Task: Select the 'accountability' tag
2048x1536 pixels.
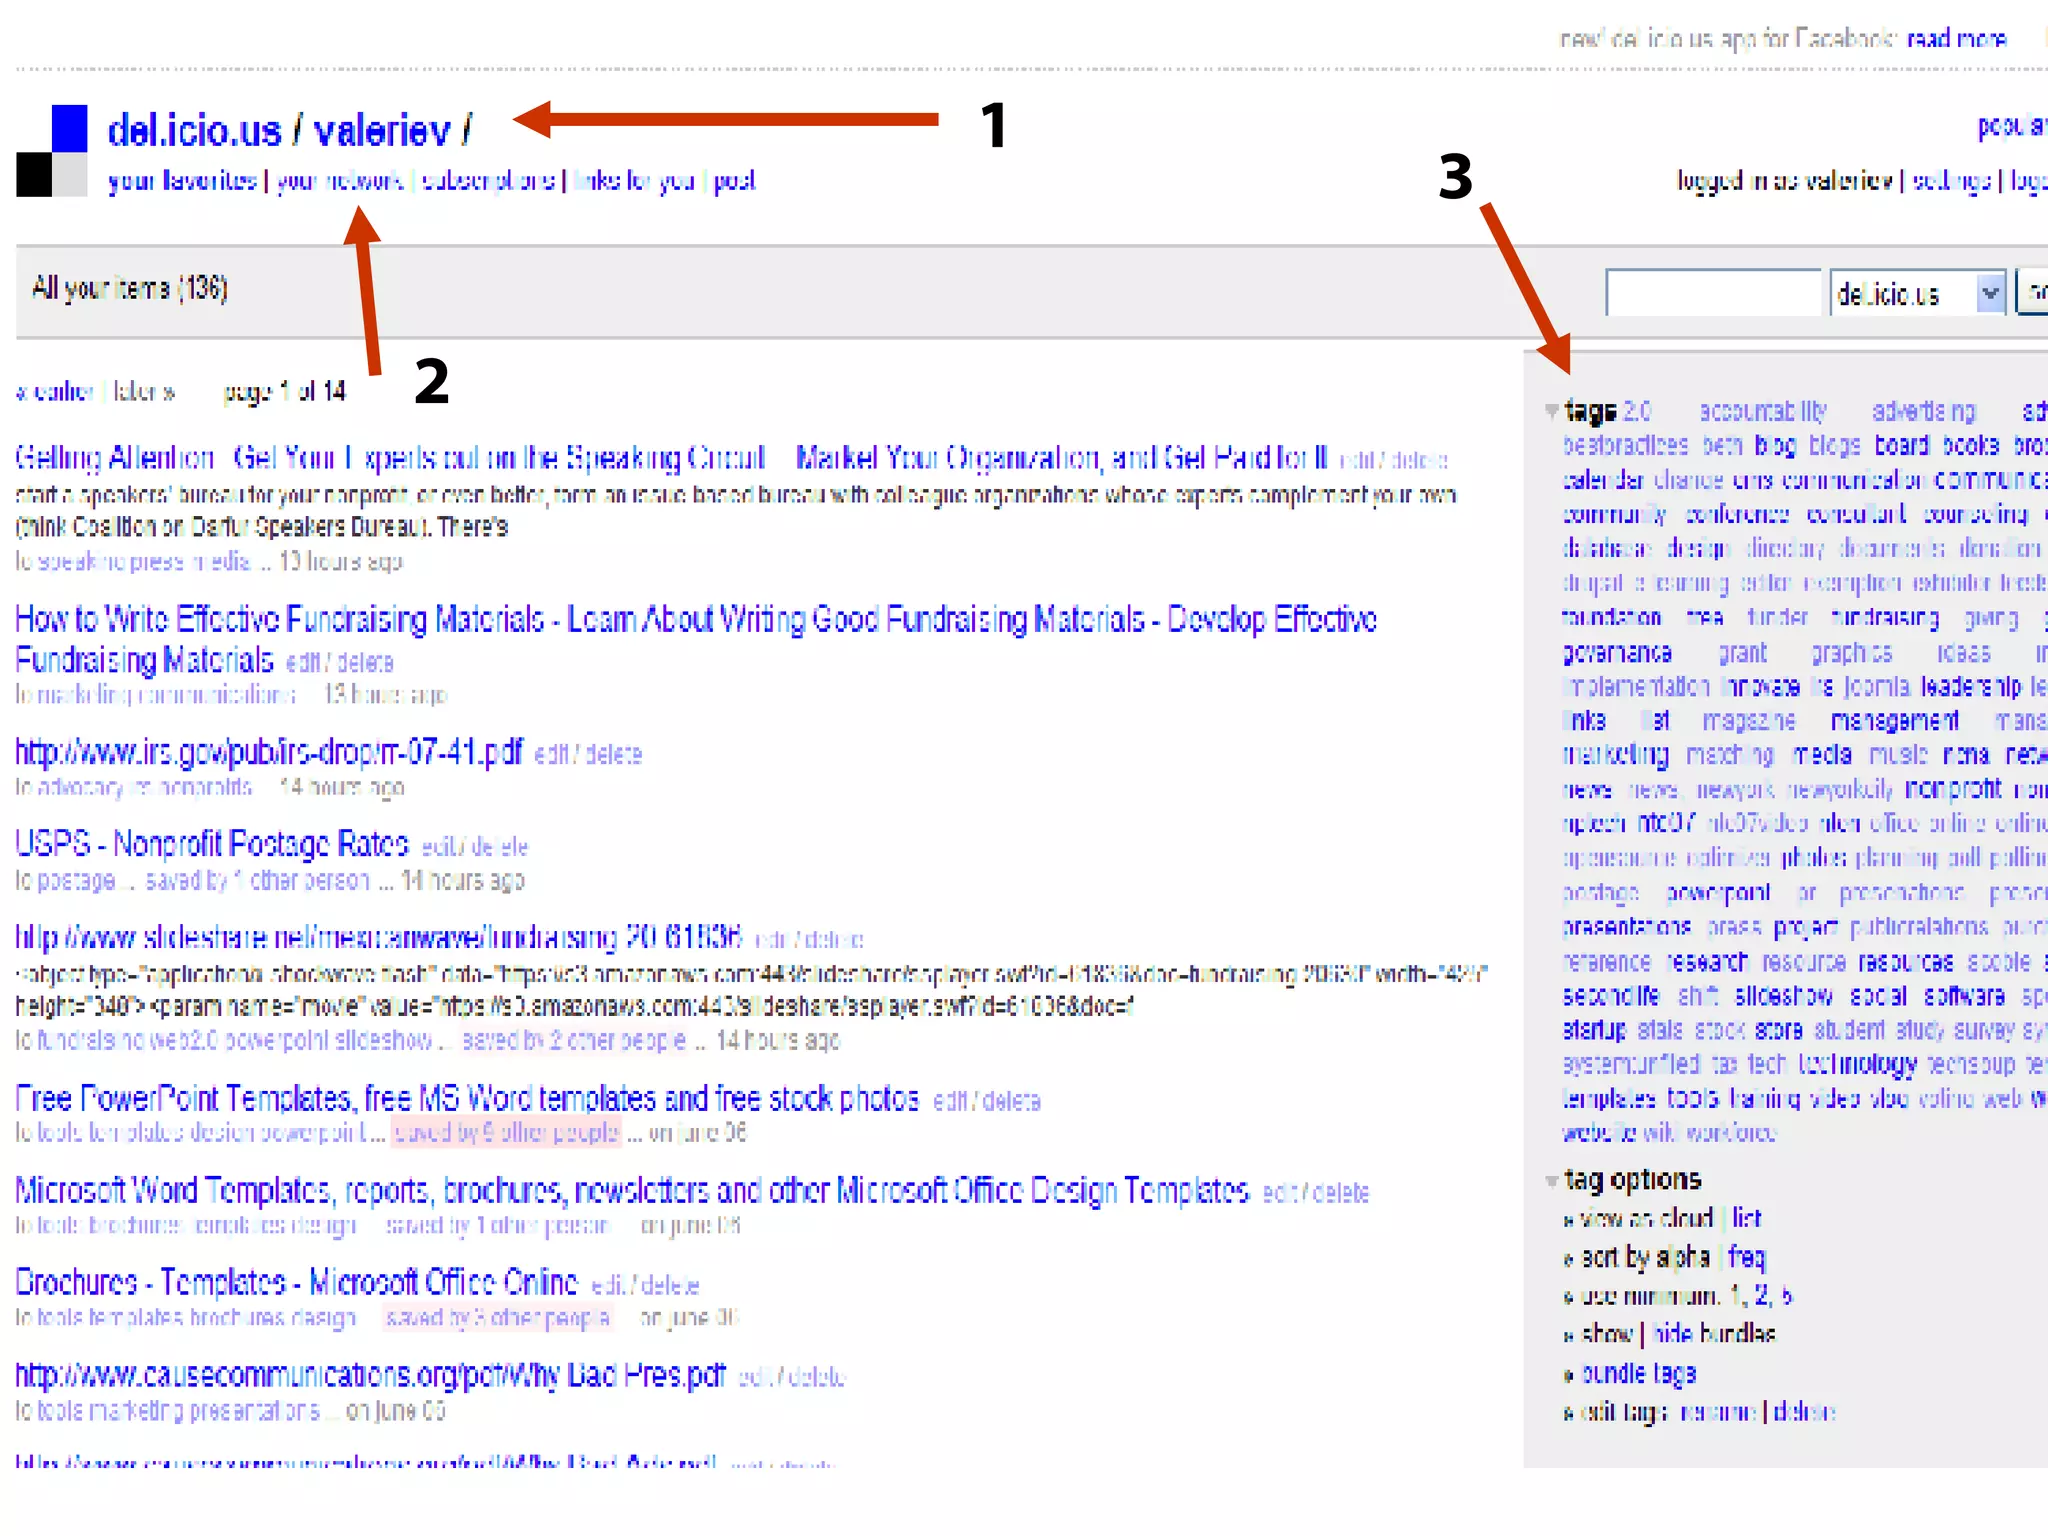Action: (1763, 411)
